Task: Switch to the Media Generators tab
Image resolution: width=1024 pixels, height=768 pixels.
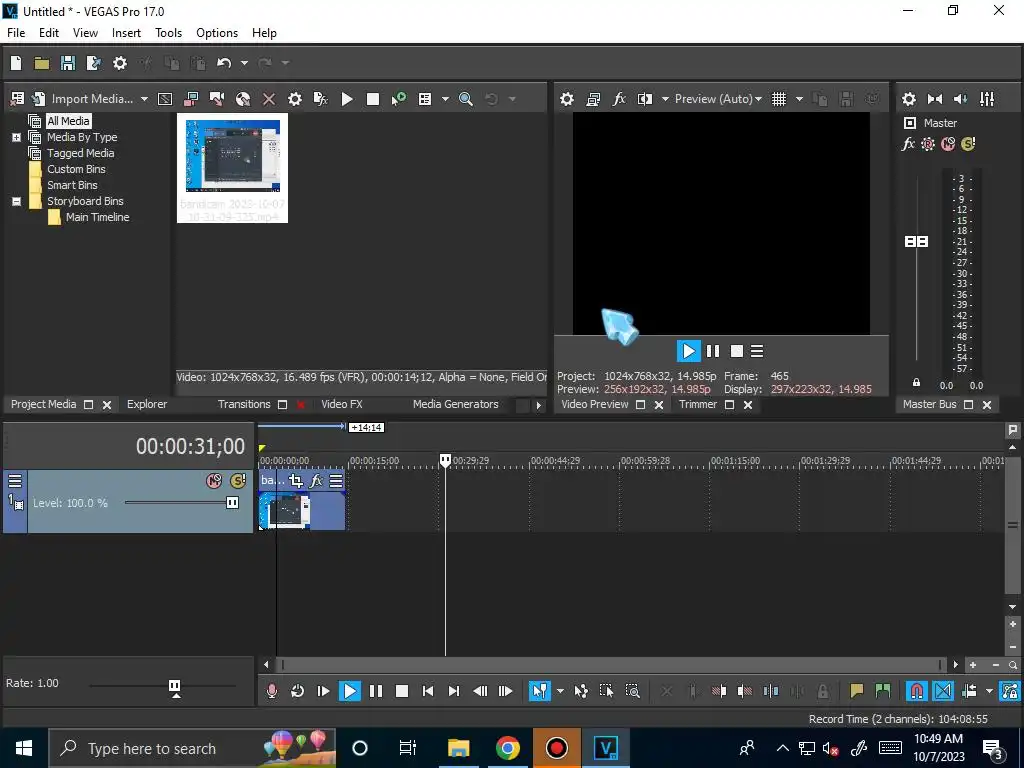Action: pos(455,404)
